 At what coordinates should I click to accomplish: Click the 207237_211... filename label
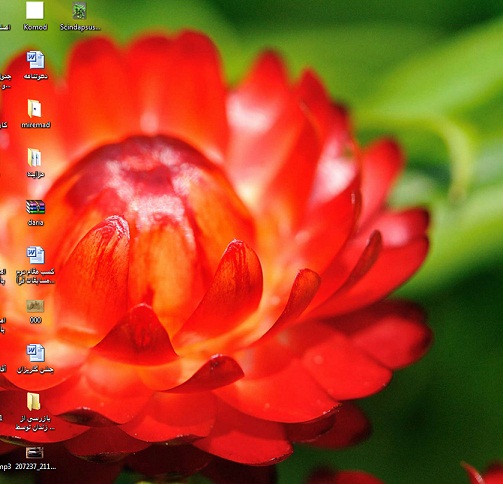pos(35,467)
